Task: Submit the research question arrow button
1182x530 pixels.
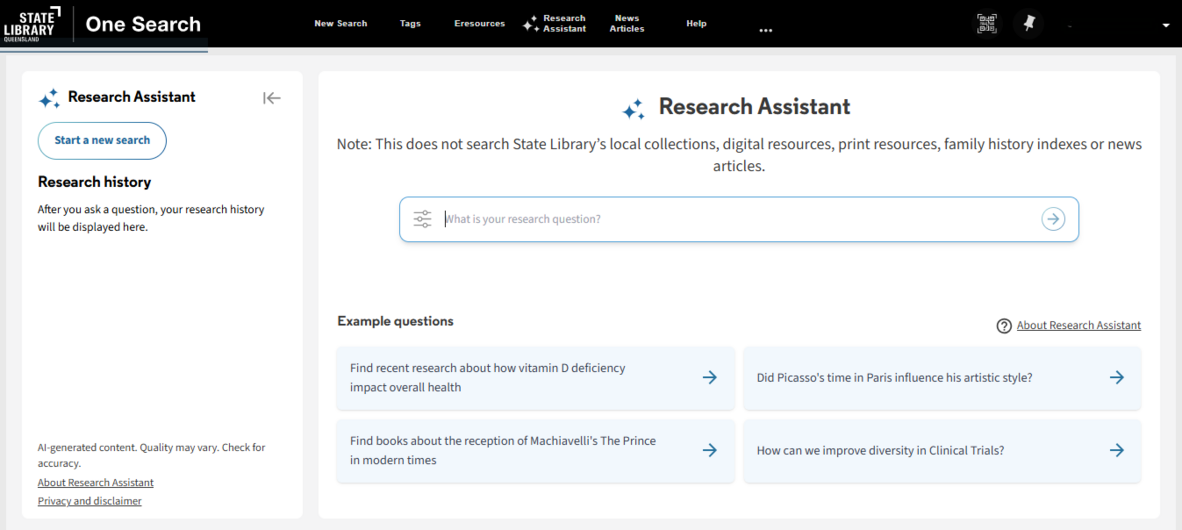Action: coord(1053,219)
